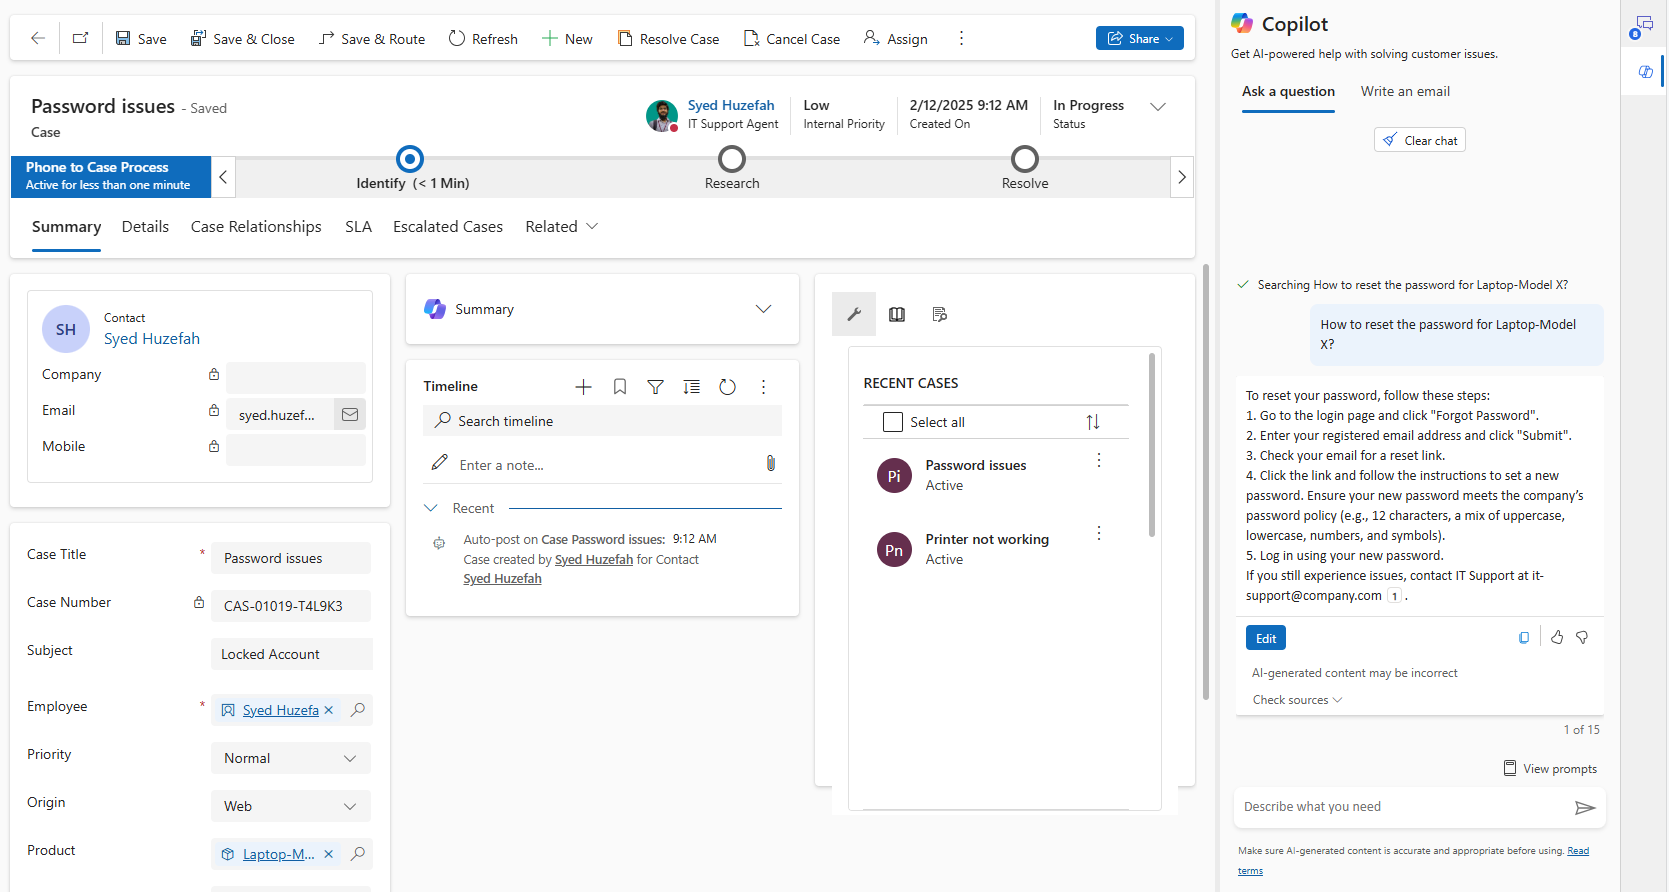Image resolution: width=1669 pixels, height=892 pixels.
Task: Move process to the next stage arrow
Action: [x=1182, y=177]
